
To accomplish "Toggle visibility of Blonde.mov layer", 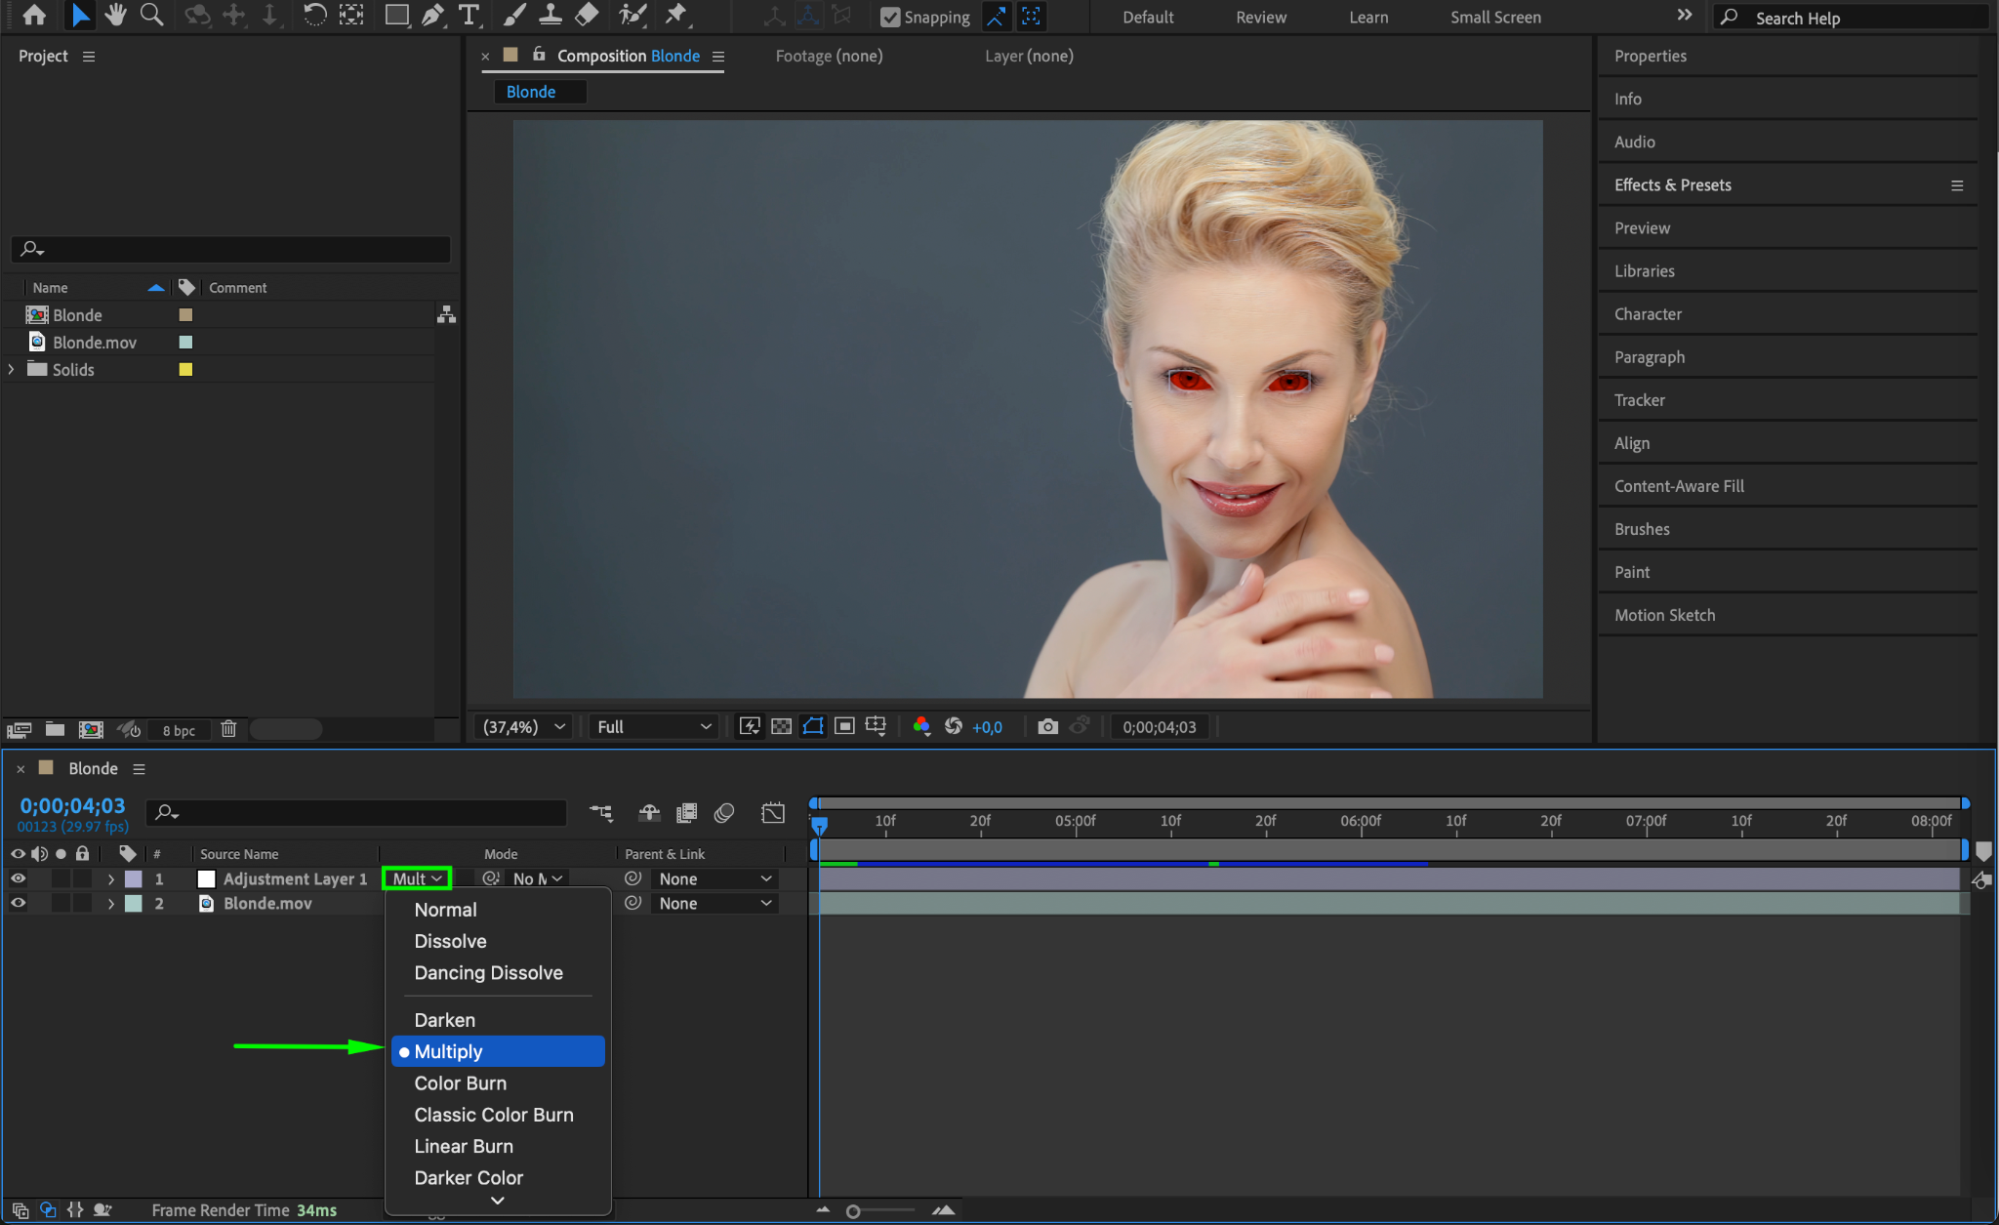I will 18,903.
